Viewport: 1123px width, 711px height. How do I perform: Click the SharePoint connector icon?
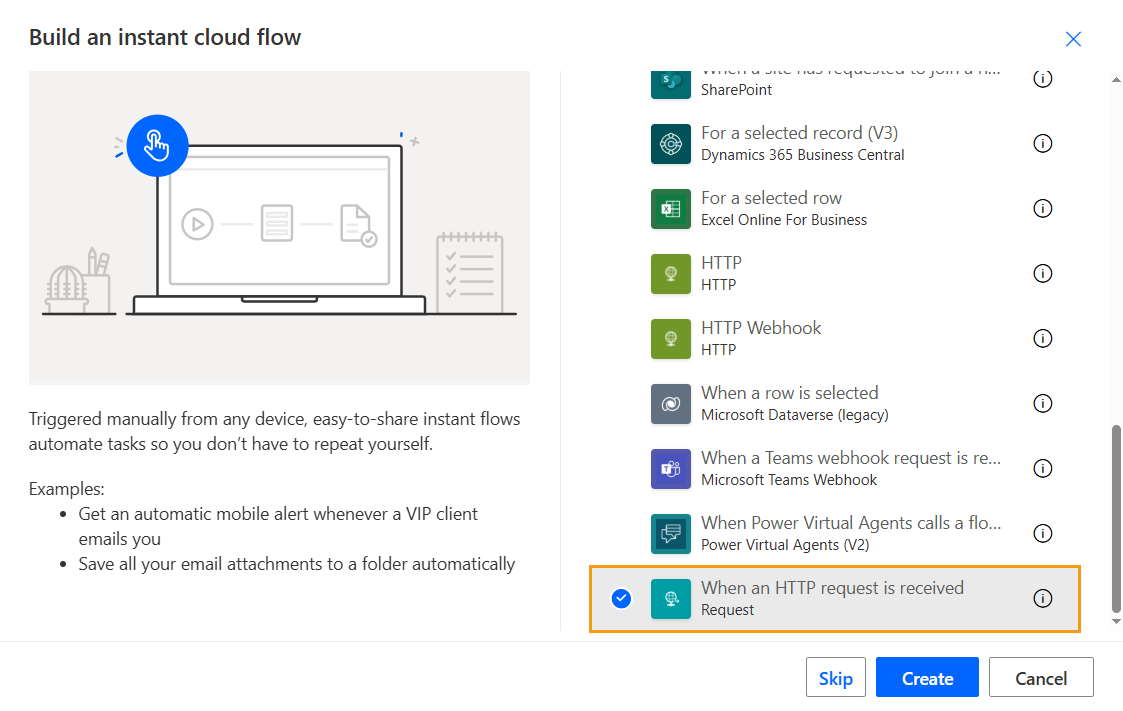(670, 80)
